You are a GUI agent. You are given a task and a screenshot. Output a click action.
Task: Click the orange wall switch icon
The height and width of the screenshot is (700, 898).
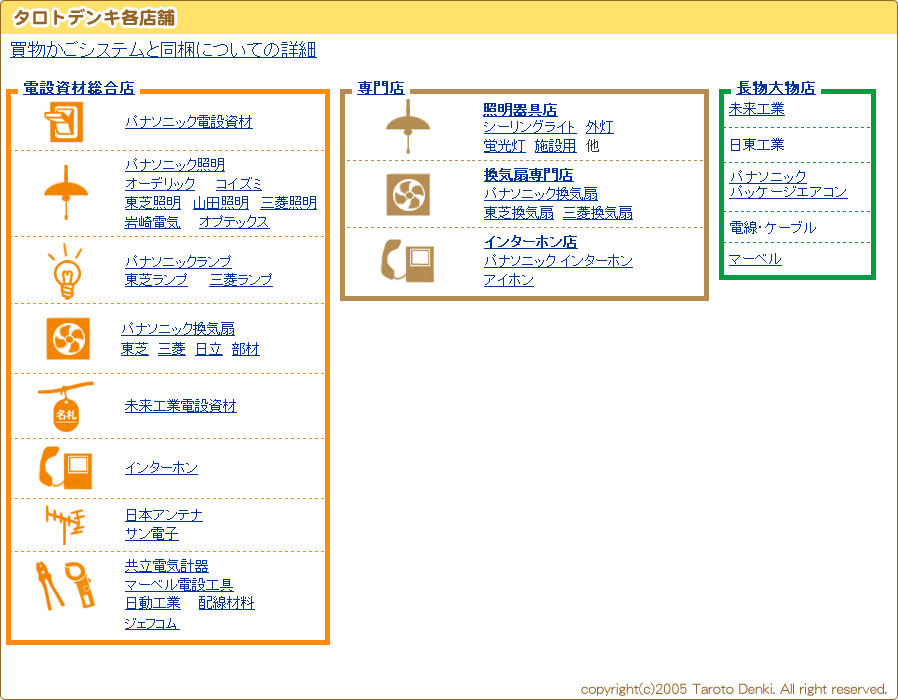pyautogui.click(x=64, y=122)
